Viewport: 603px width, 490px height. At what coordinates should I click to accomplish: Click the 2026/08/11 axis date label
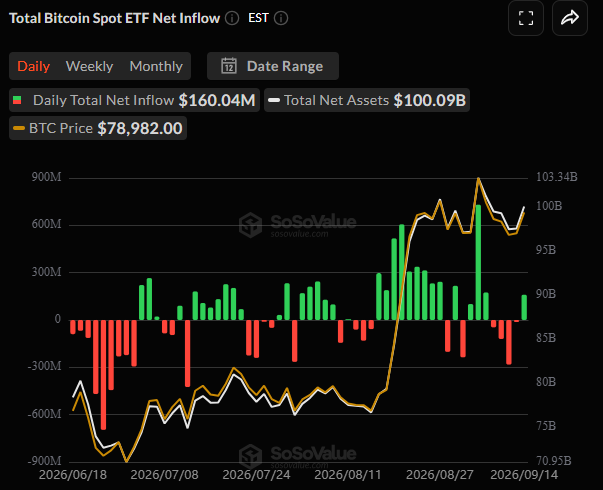(348, 475)
